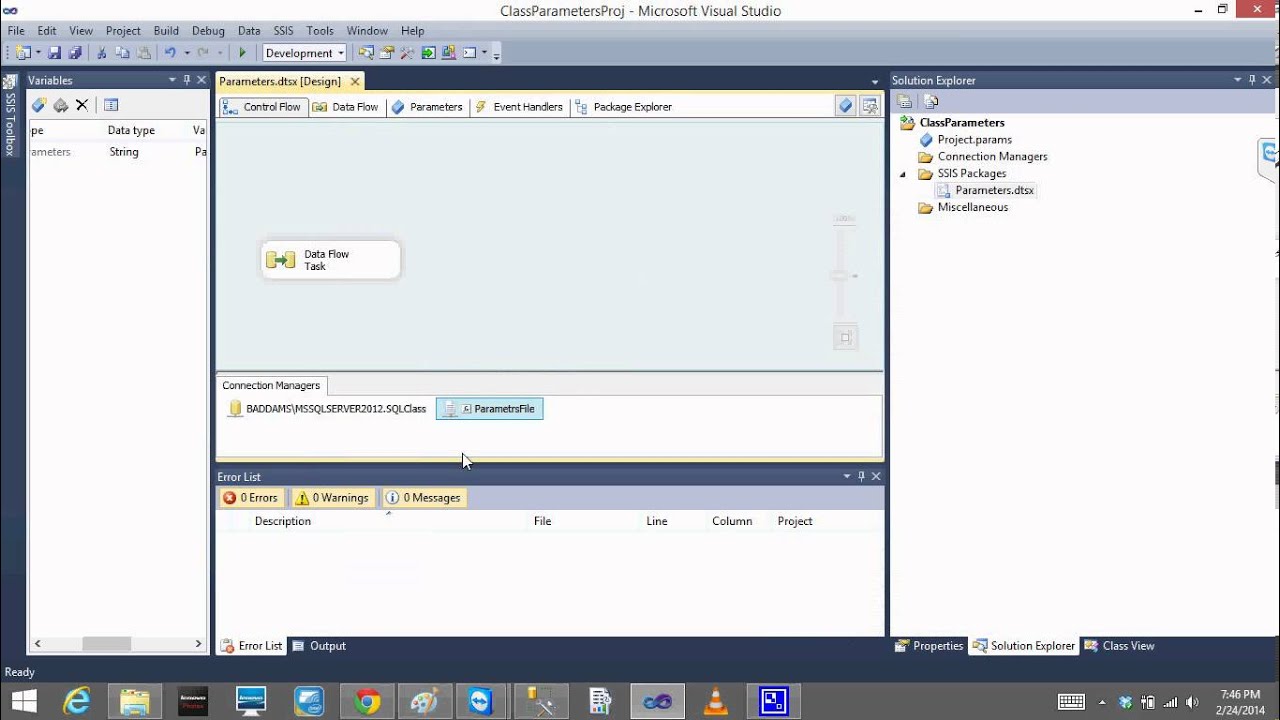Click the New Project toolbar icon
The width and height of the screenshot is (1280, 720).
click(x=23, y=53)
